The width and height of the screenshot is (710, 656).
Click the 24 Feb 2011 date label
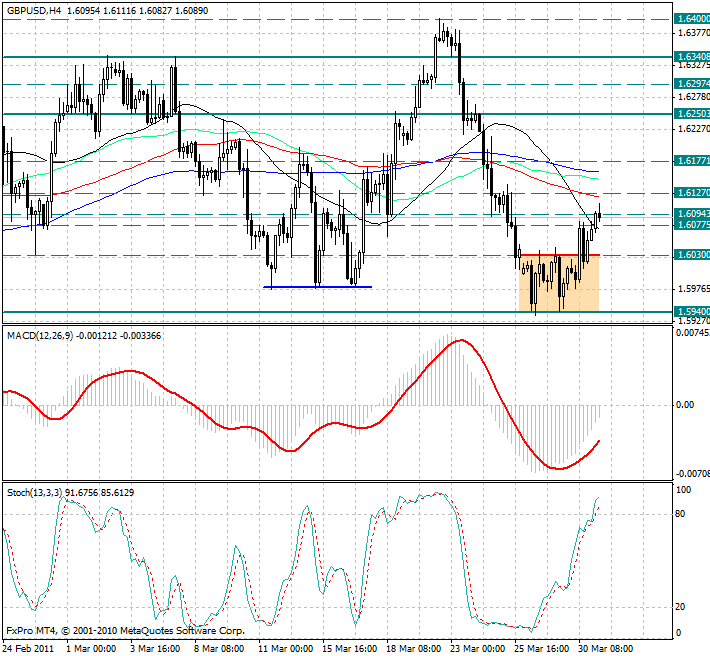click(28, 648)
